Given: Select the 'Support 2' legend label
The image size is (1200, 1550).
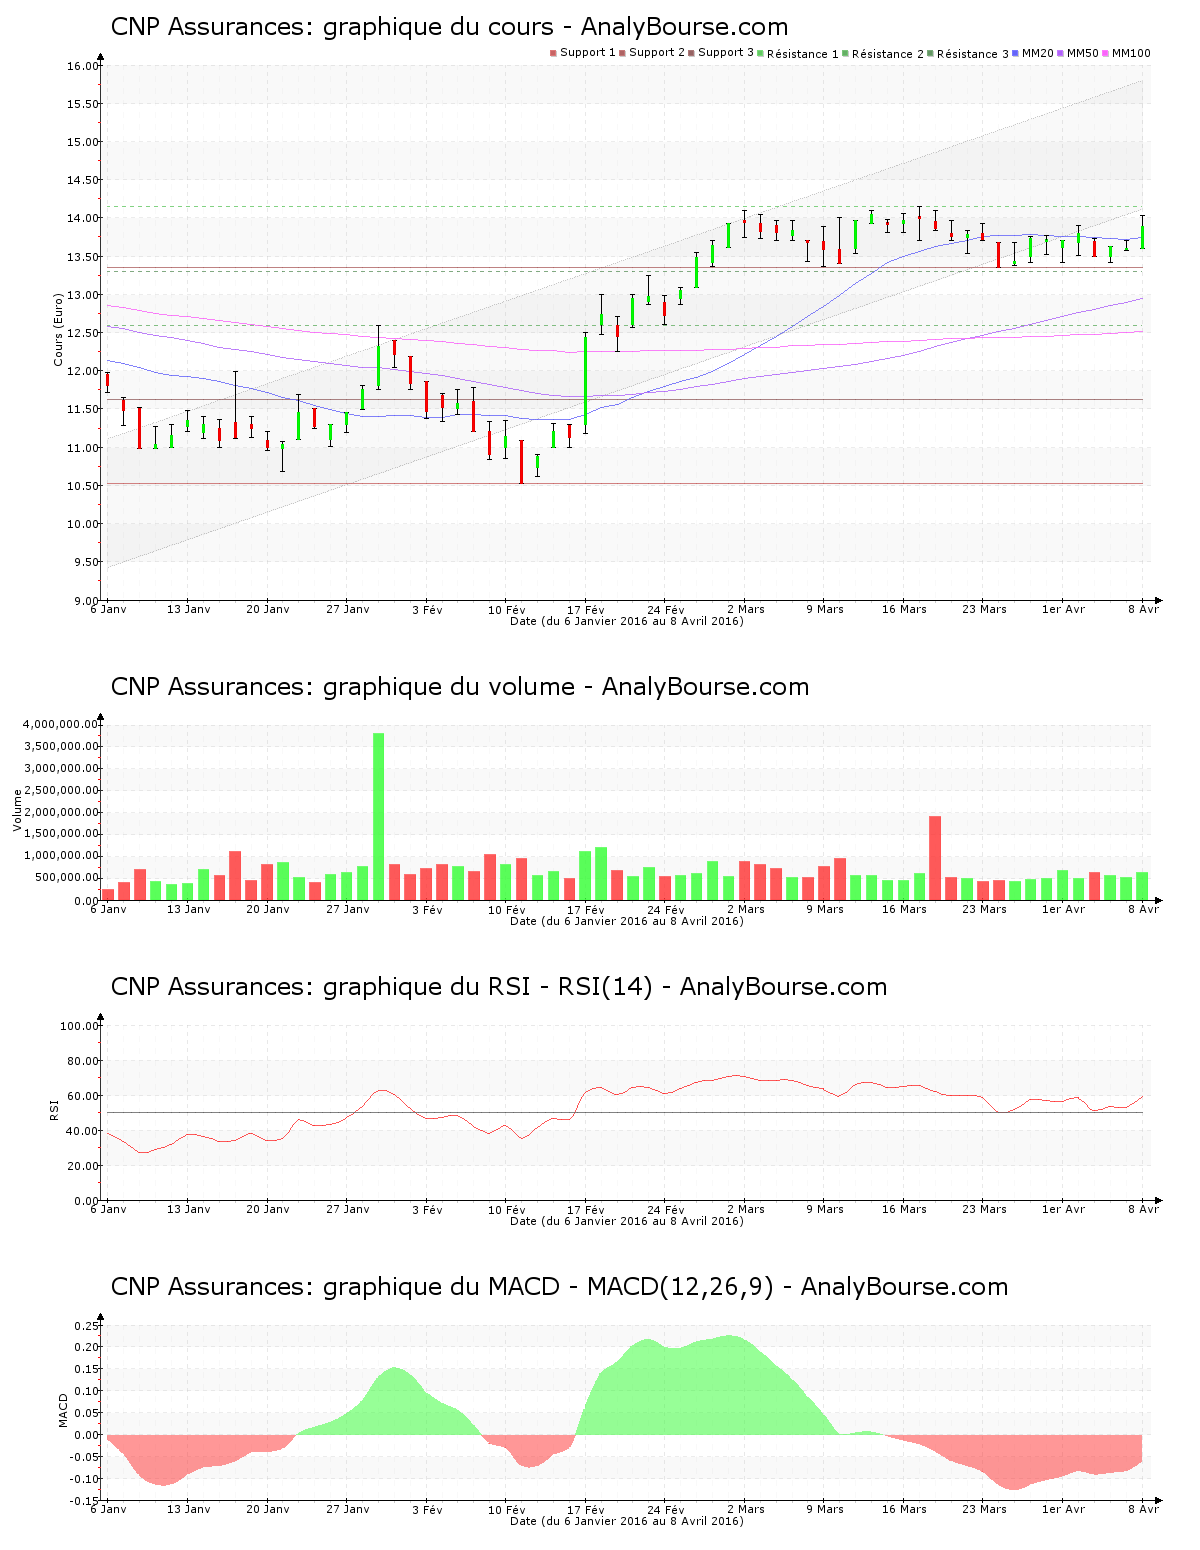Looking at the screenshot, I should tap(657, 53).
